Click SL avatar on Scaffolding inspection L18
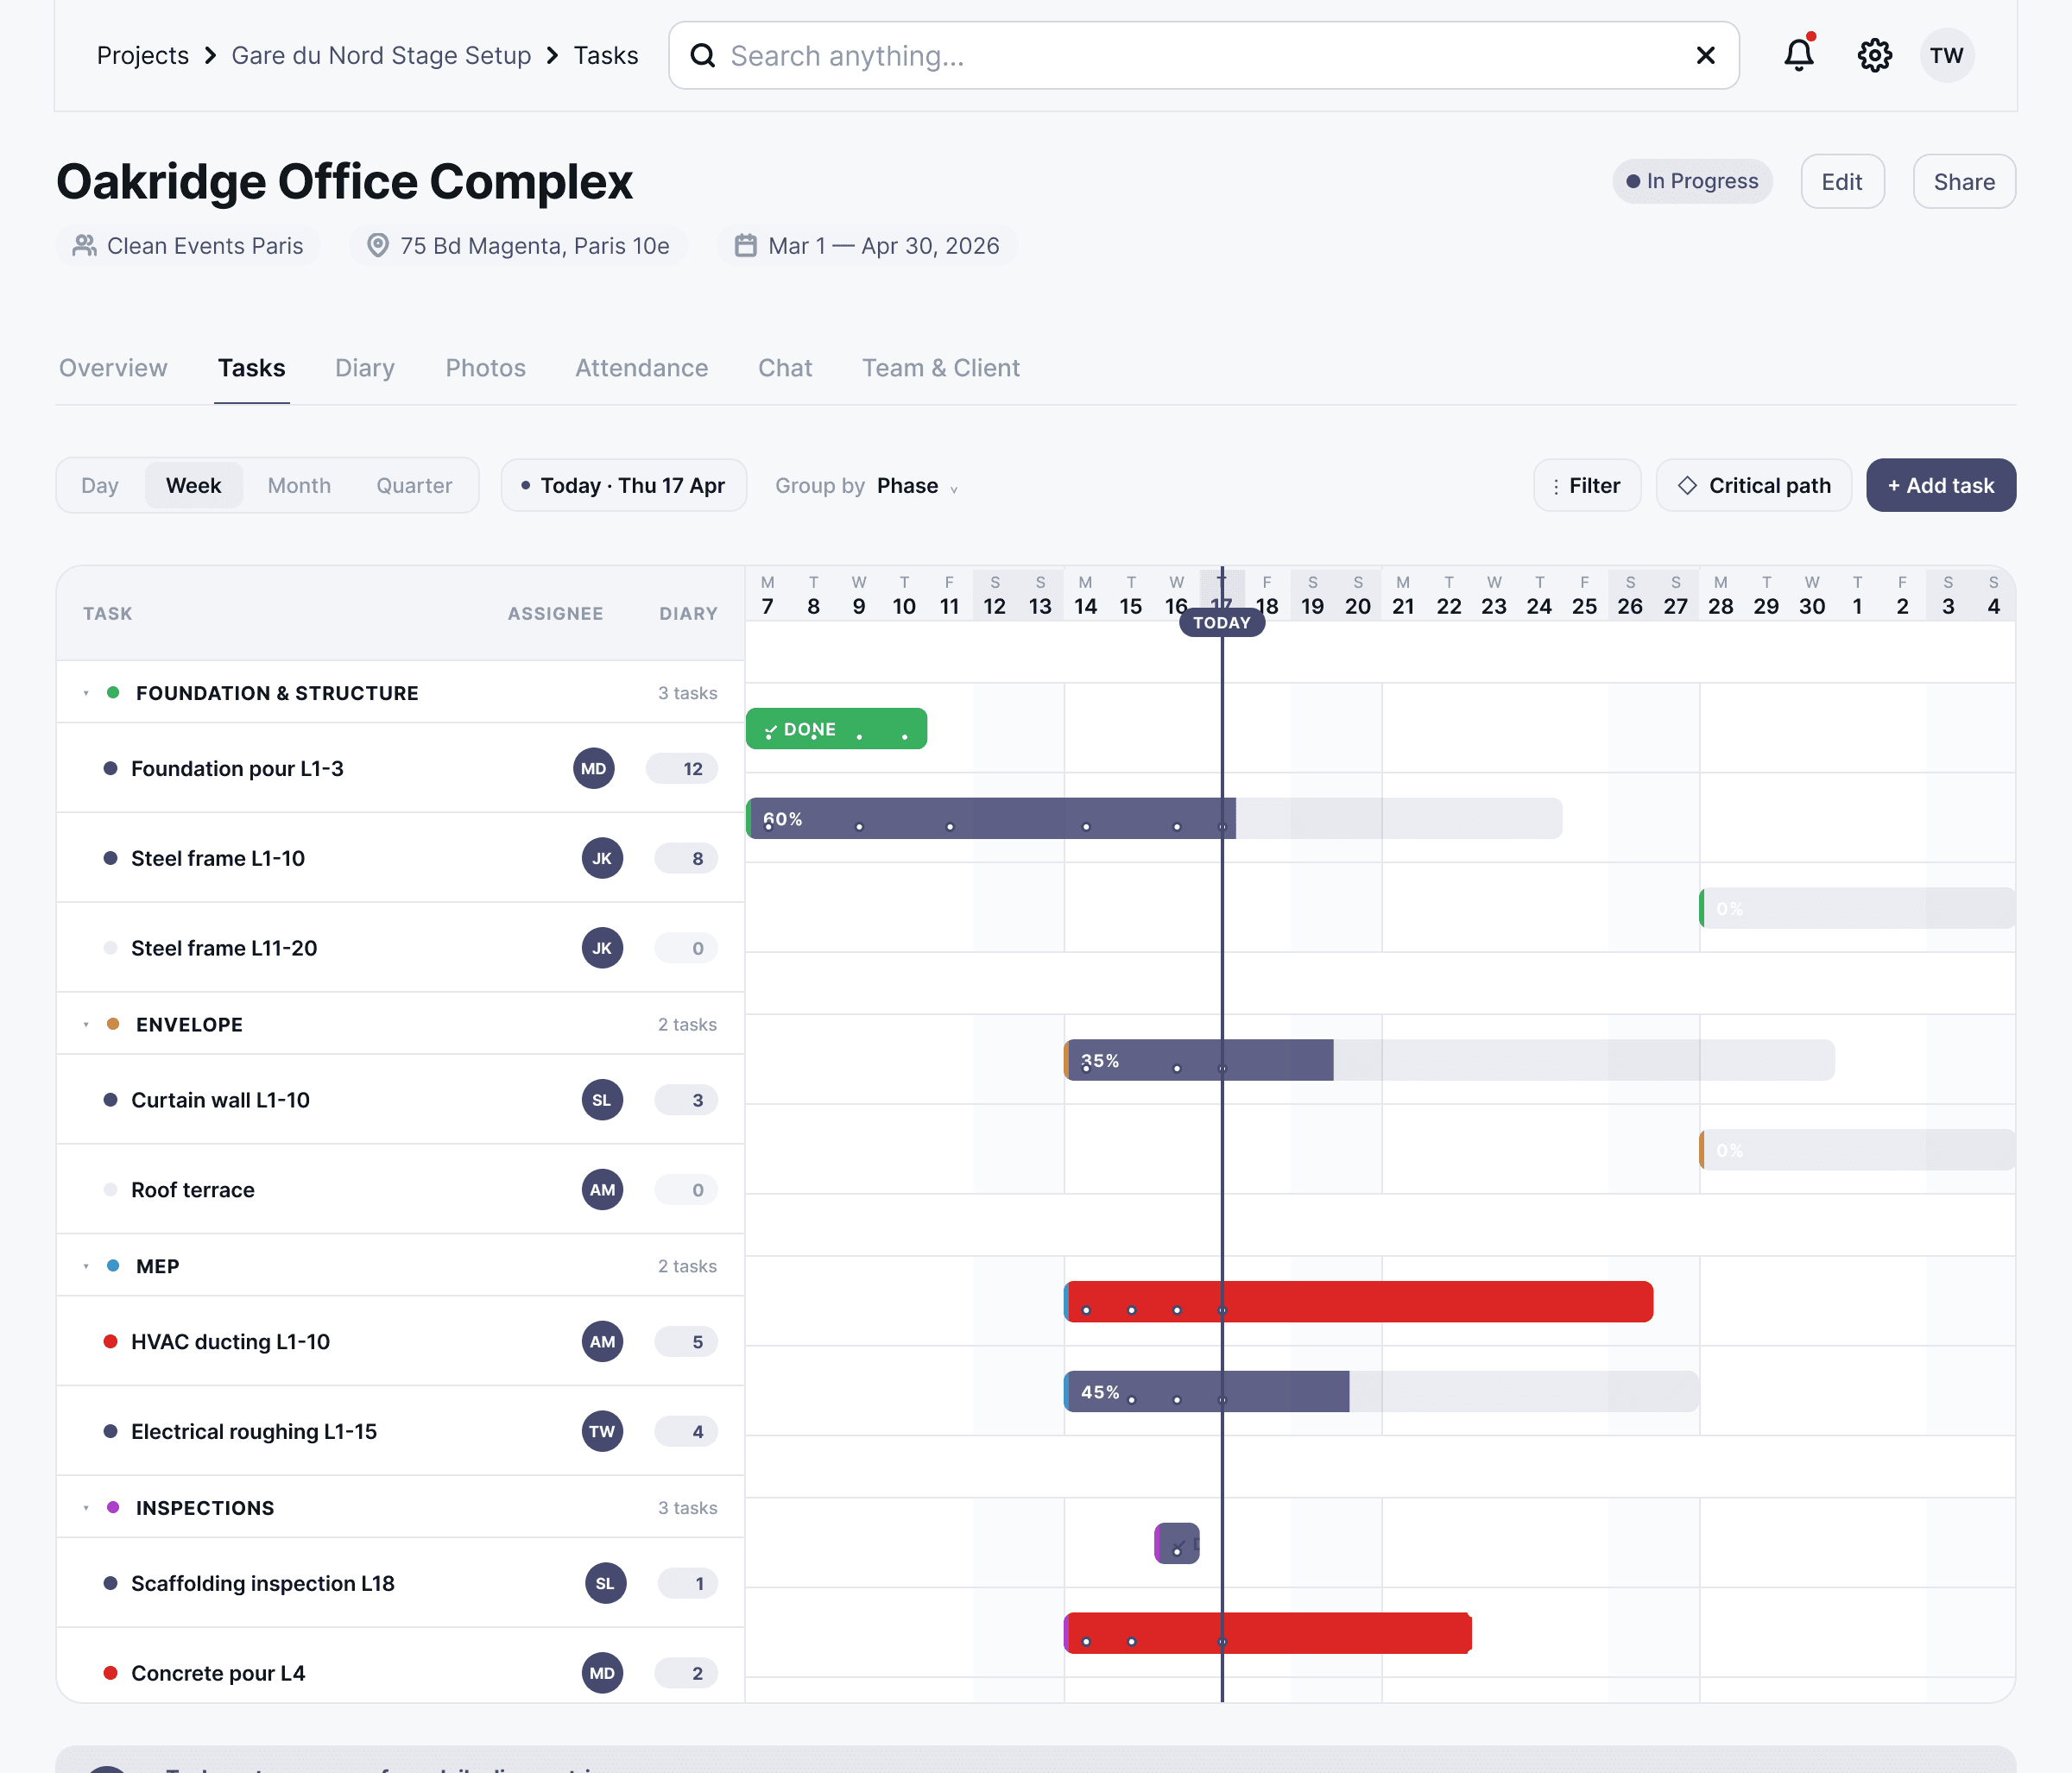This screenshot has width=2072, height=1773. point(605,1583)
